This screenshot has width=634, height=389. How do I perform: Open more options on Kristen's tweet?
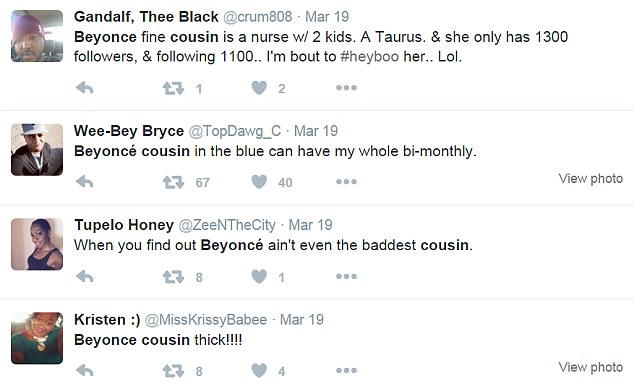point(346,370)
